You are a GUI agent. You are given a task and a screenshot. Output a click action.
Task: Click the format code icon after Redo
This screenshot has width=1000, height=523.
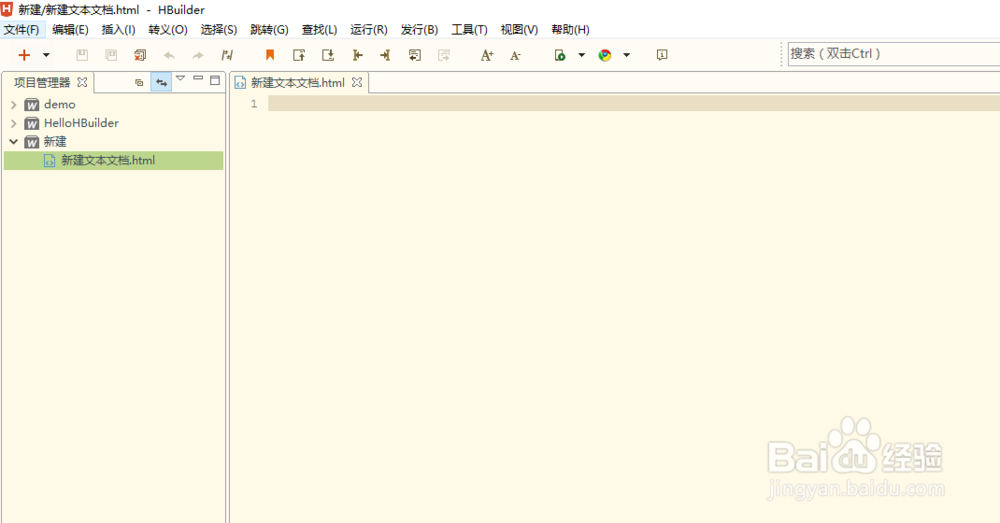(x=227, y=55)
